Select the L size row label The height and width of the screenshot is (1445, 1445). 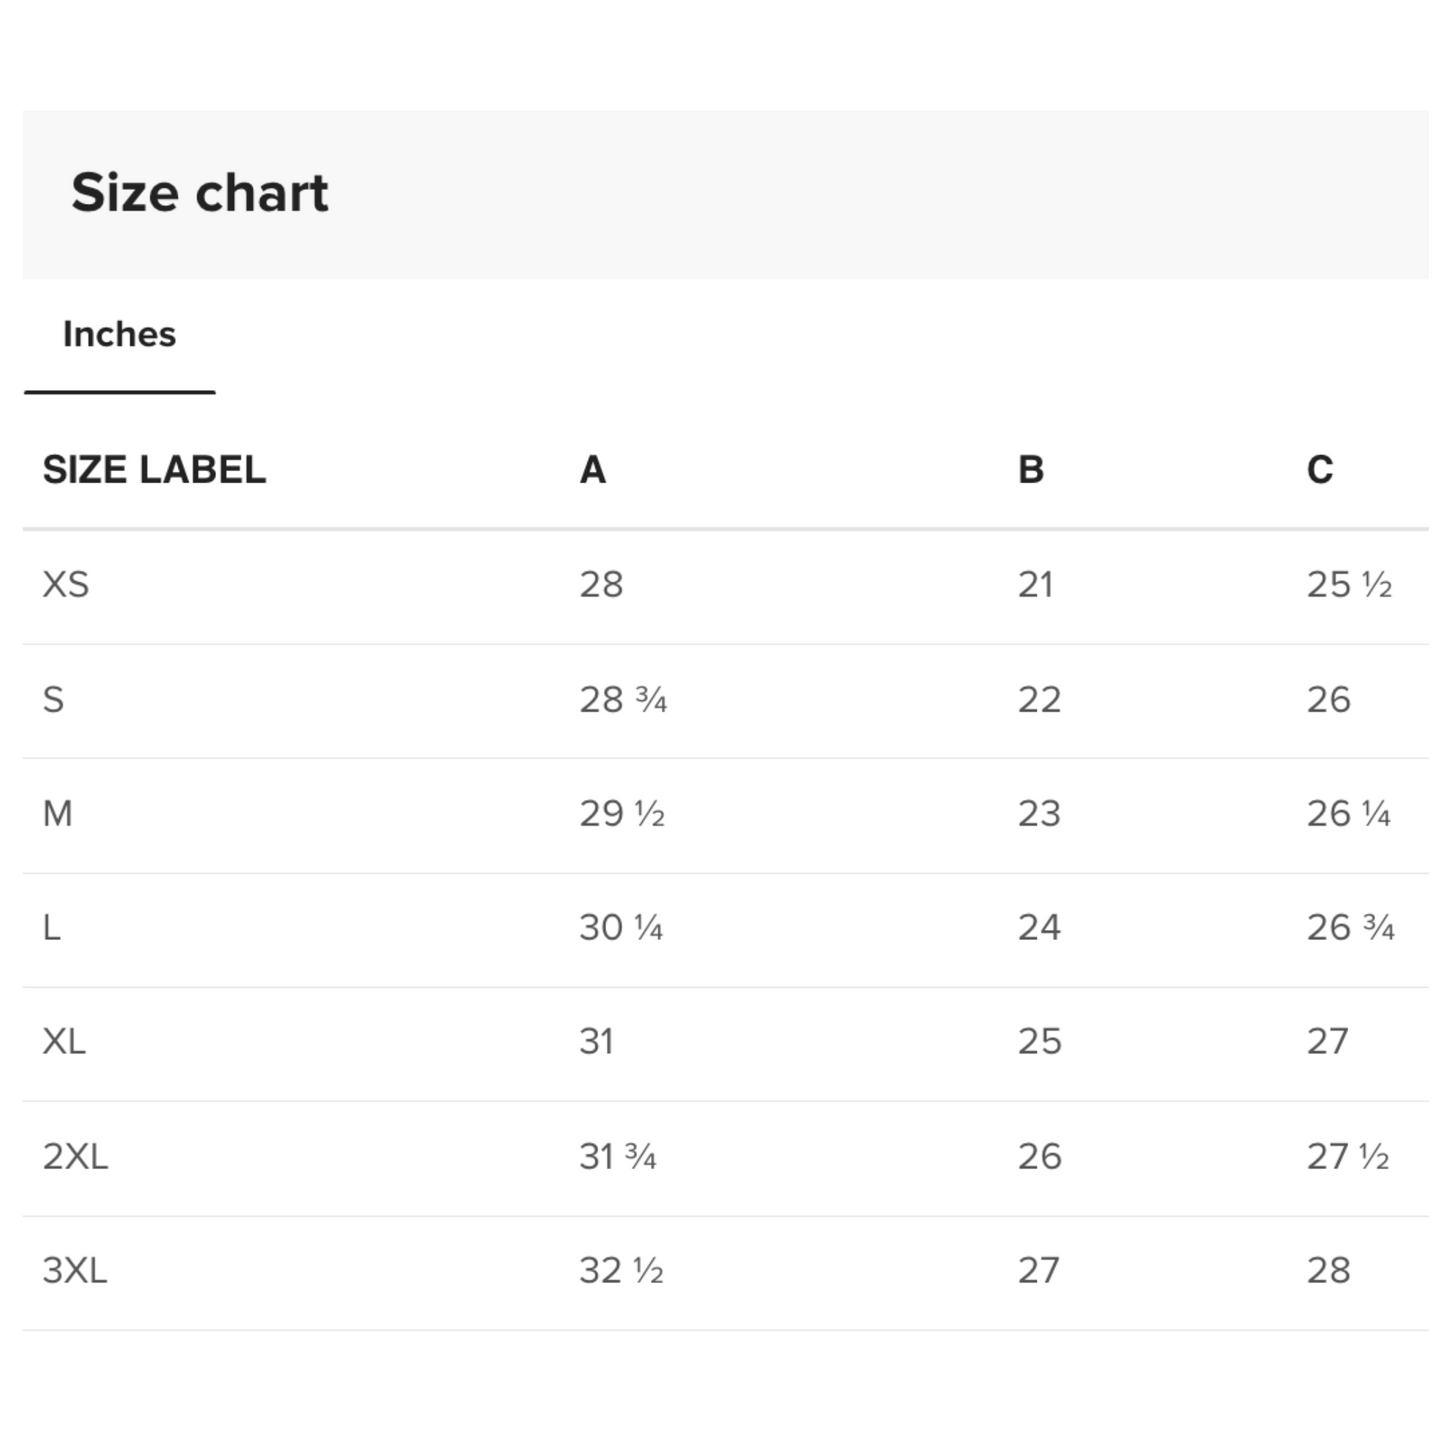click(x=52, y=928)
